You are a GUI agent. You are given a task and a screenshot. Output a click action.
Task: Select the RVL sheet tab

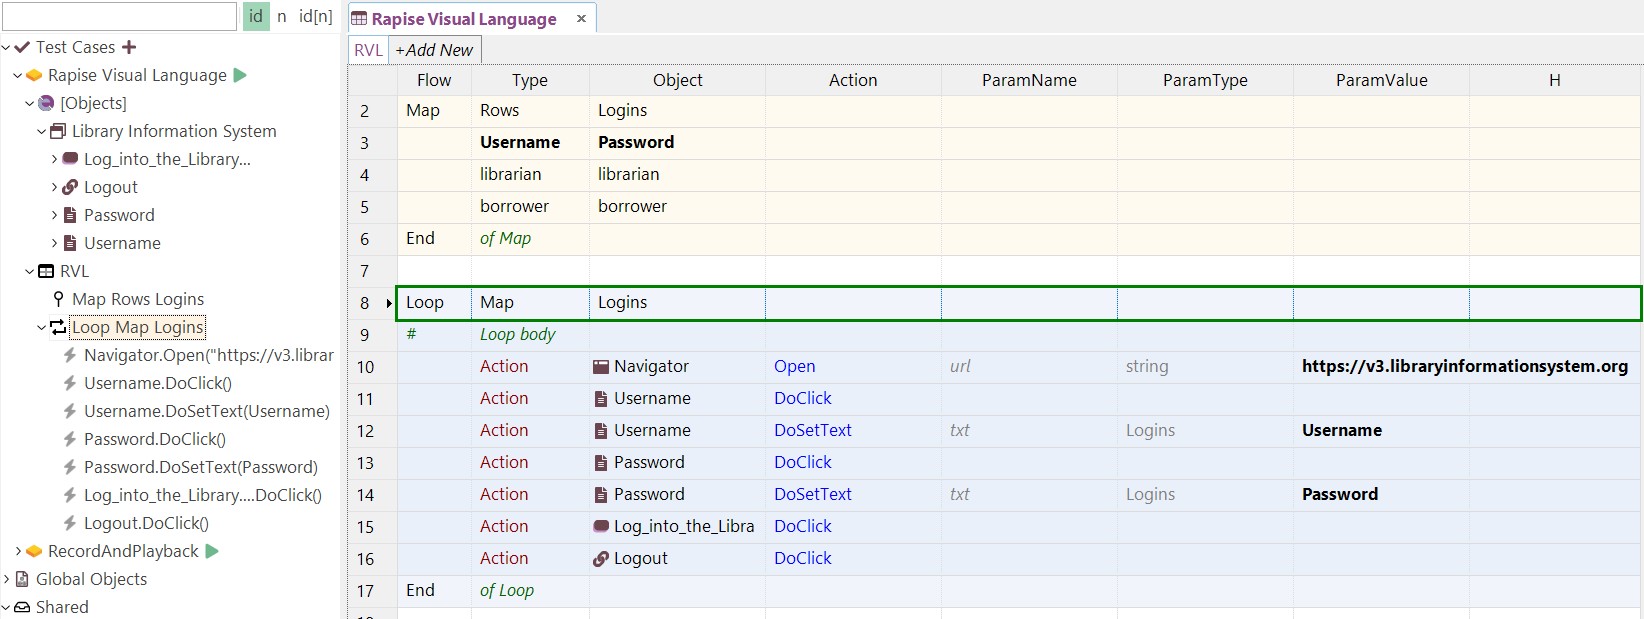[368, 50]
